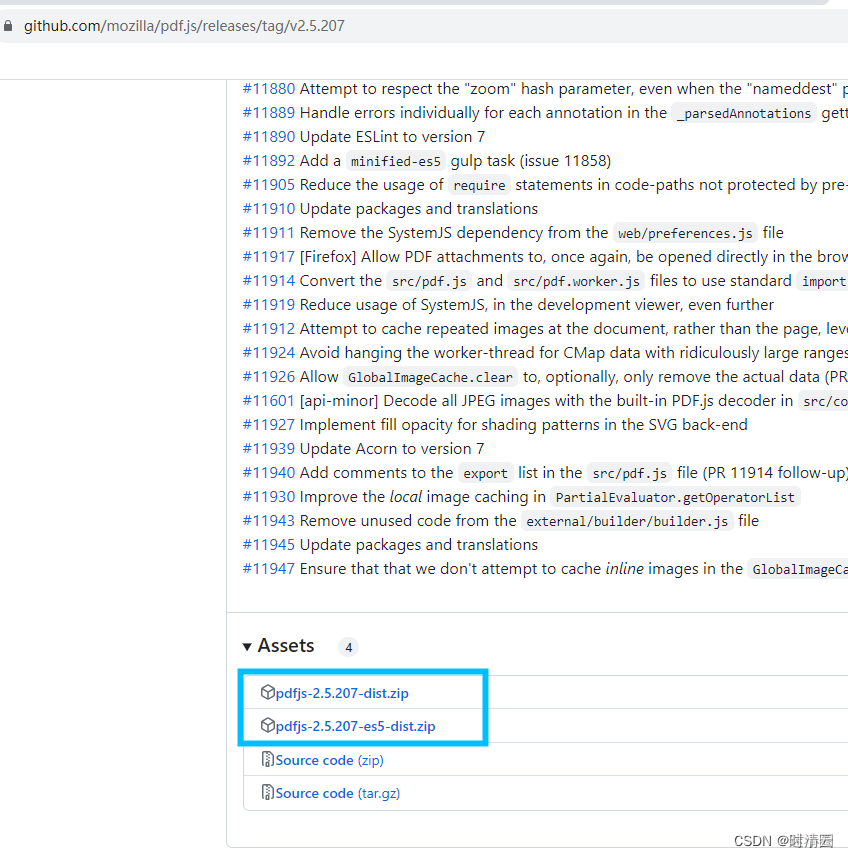Image resolution: width=848 pixels, height=857 pixels.
Task: Click the text Update ESLint to version 7
Action: (x=392, y=137)
